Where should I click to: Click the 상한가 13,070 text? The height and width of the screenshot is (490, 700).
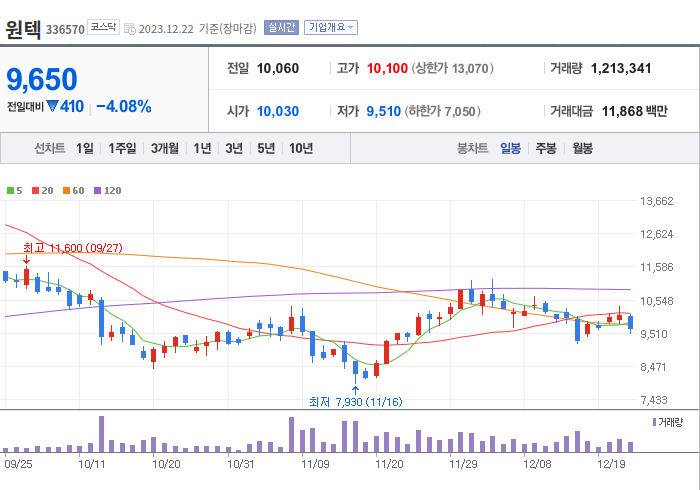coord(453,68)
